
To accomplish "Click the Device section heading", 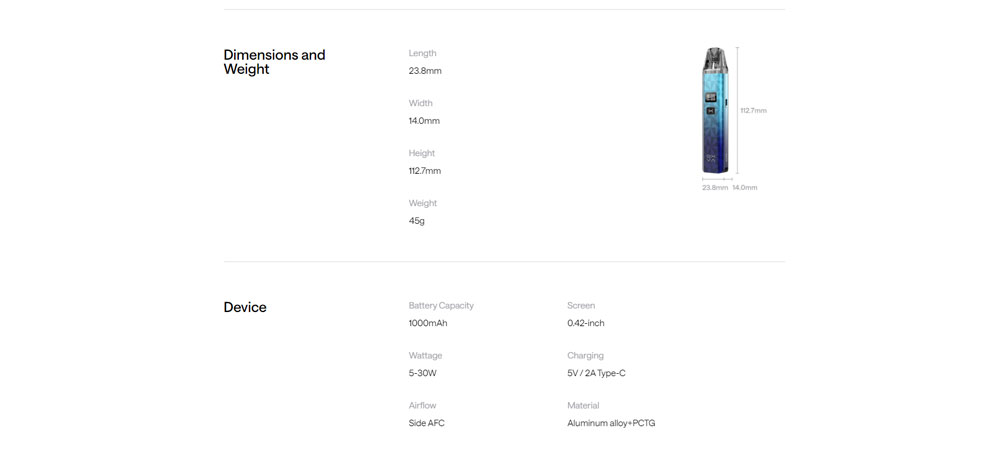I will point(245,307).
